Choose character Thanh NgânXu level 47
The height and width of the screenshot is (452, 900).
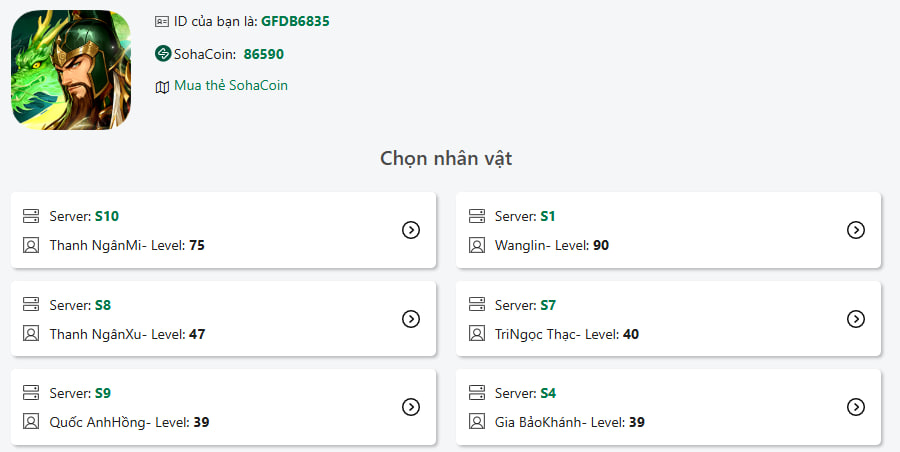pos(127,334)
